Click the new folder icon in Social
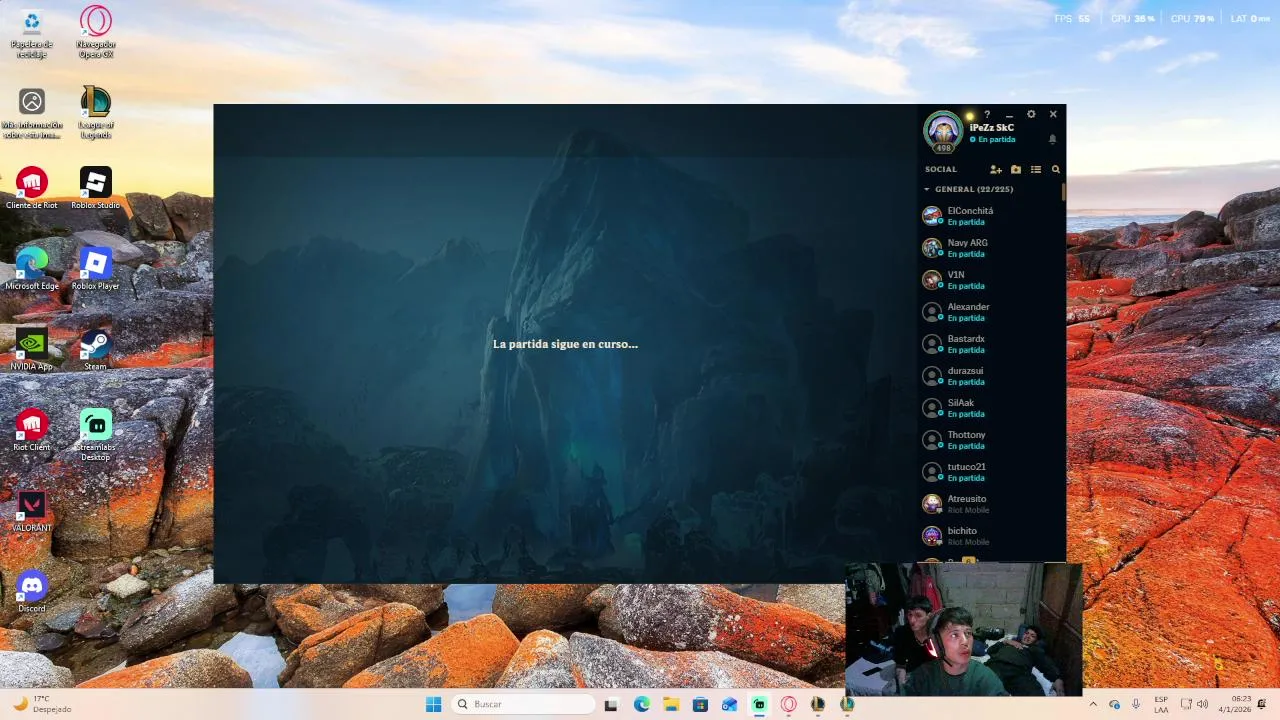 1016,170
